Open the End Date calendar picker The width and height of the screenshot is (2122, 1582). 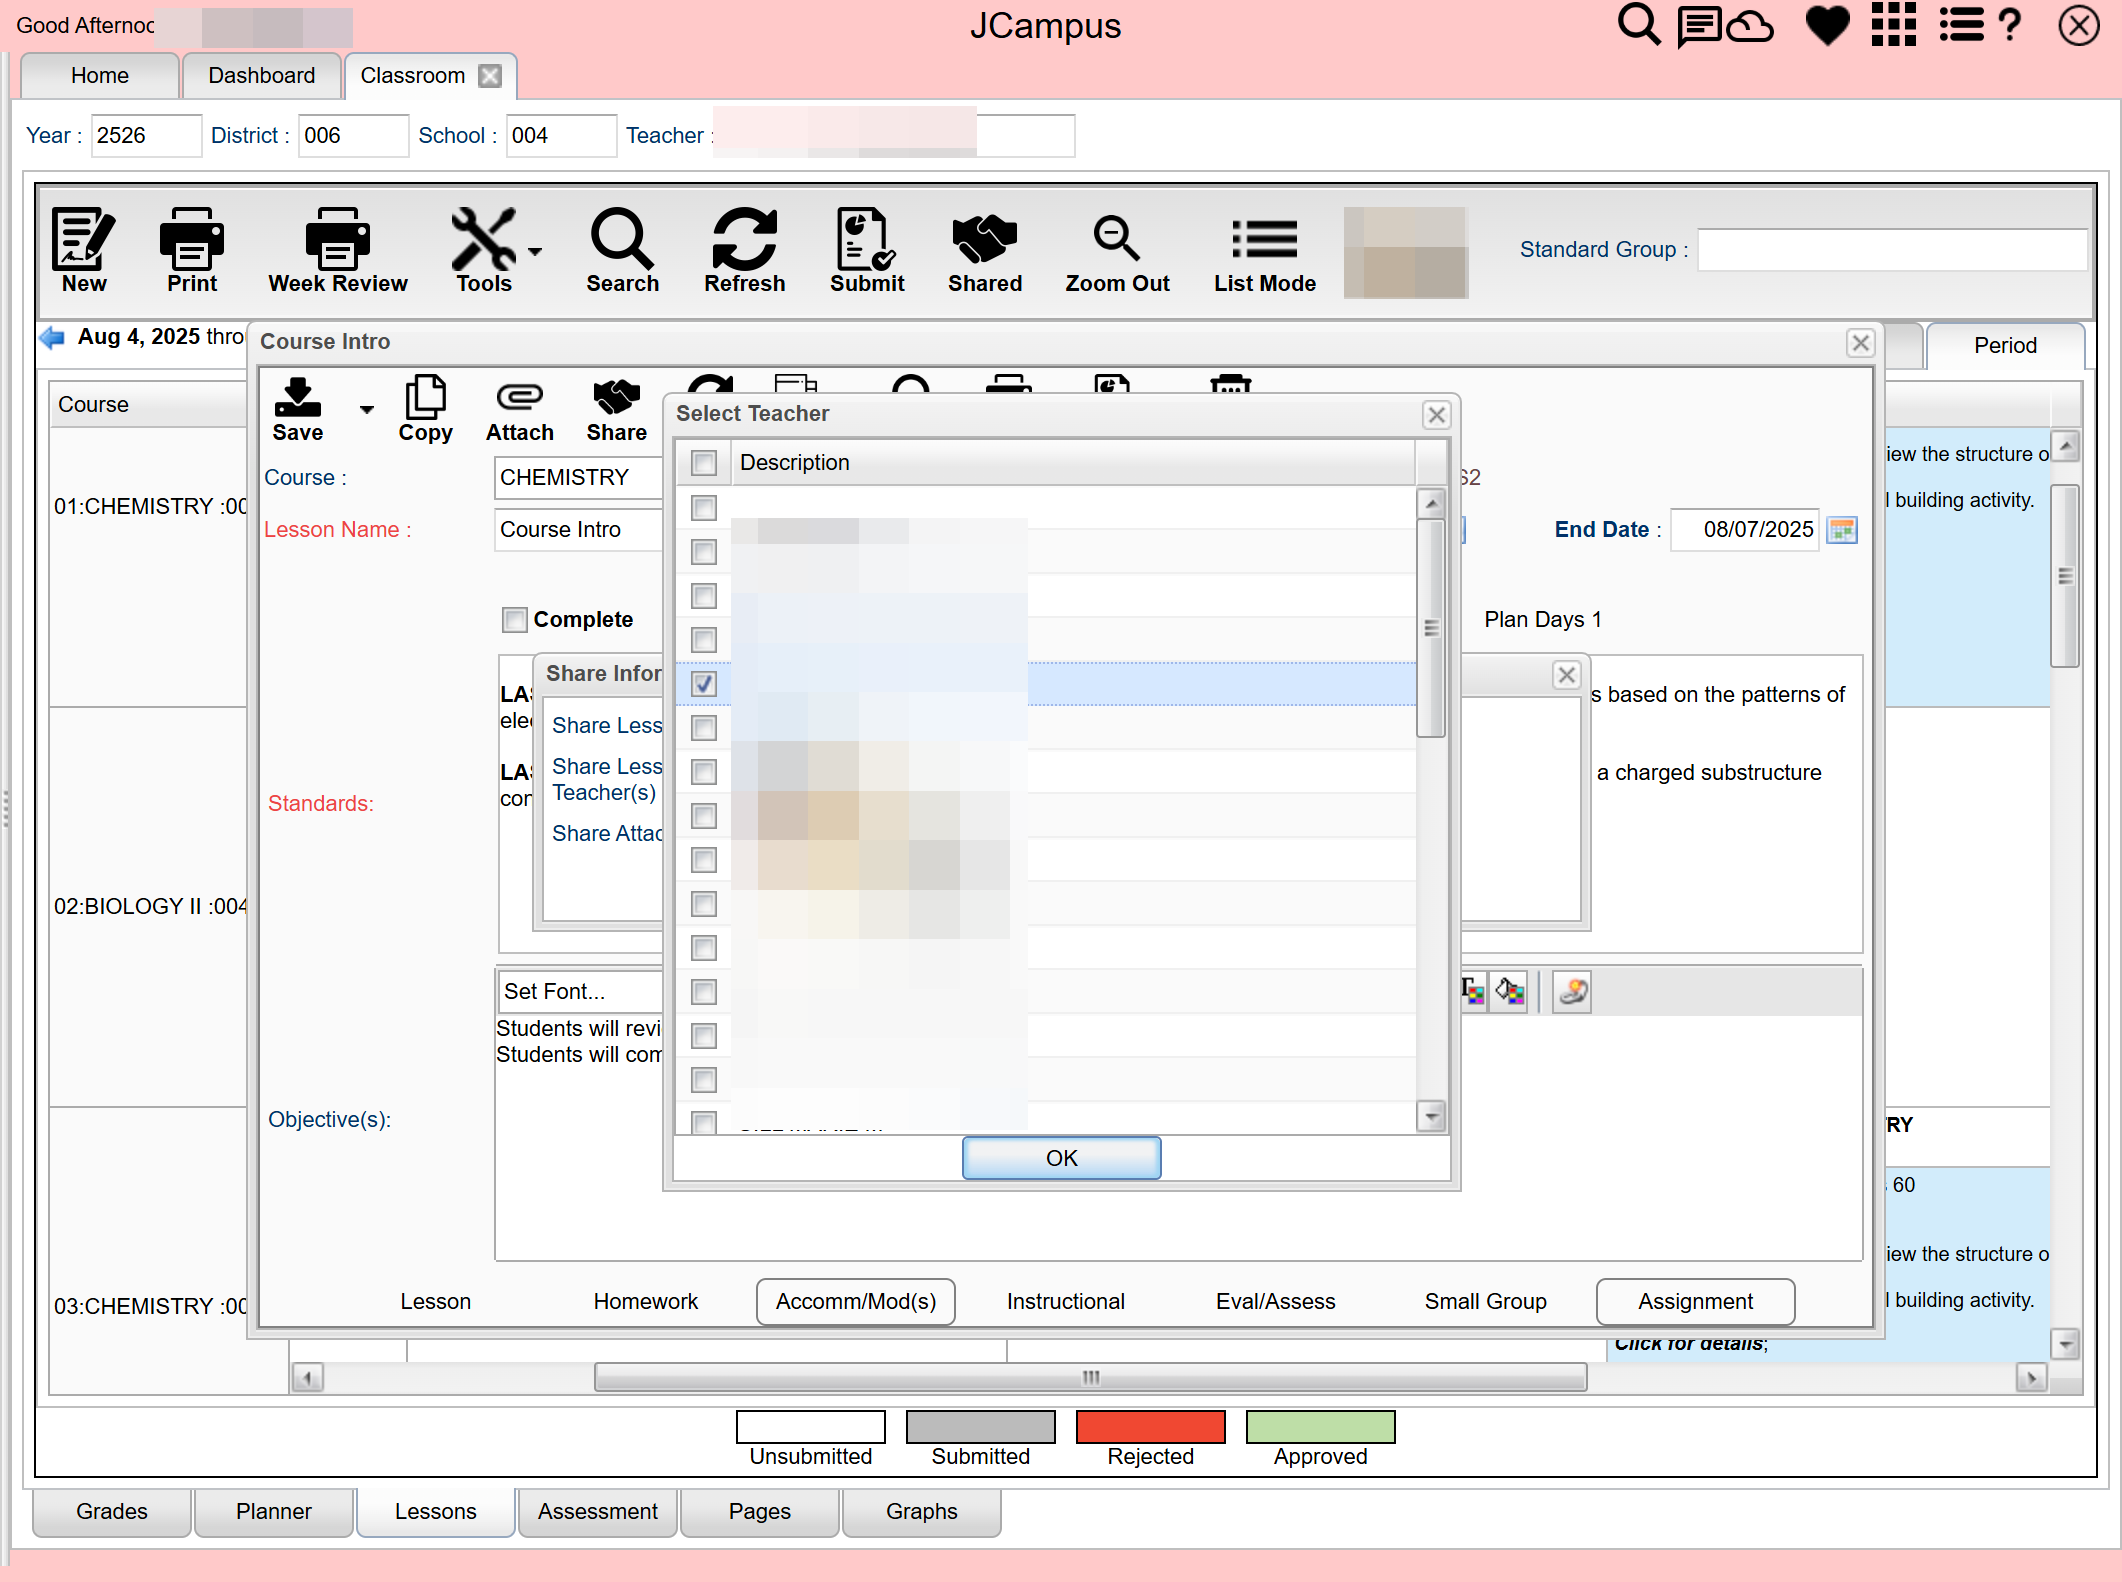[x=1842, y=530]
